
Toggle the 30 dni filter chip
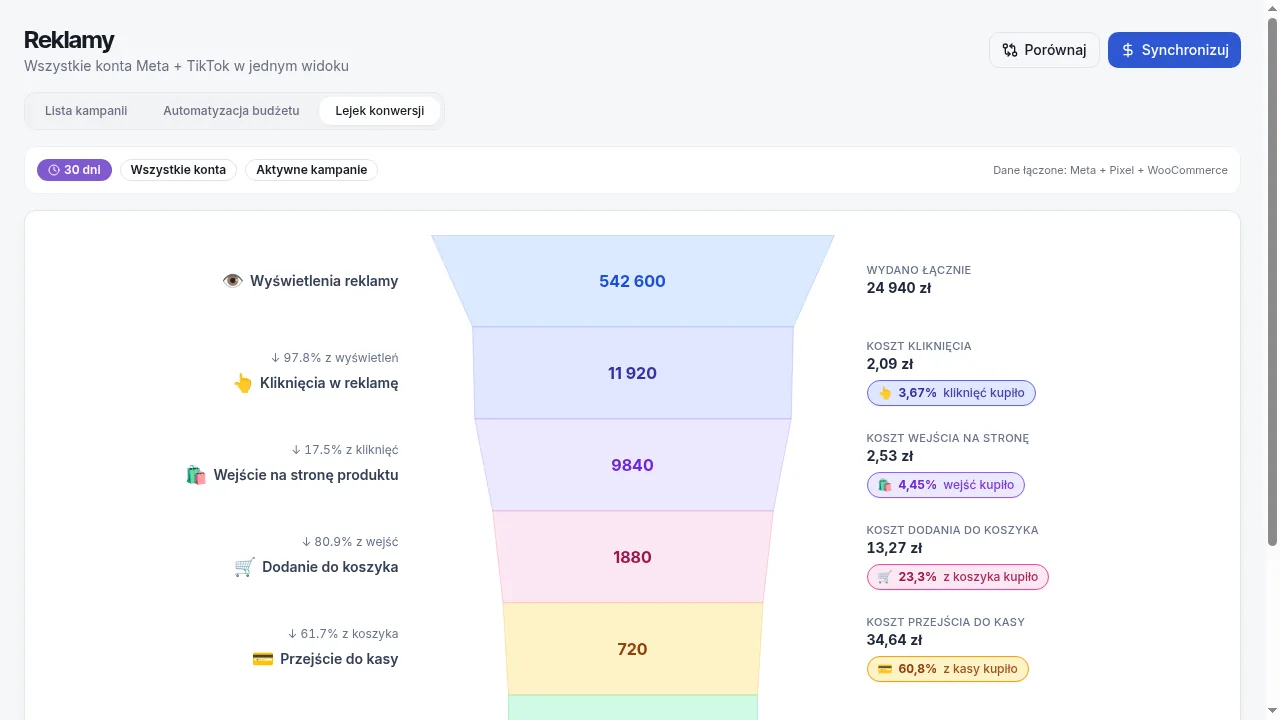click(x=74, y=170)
